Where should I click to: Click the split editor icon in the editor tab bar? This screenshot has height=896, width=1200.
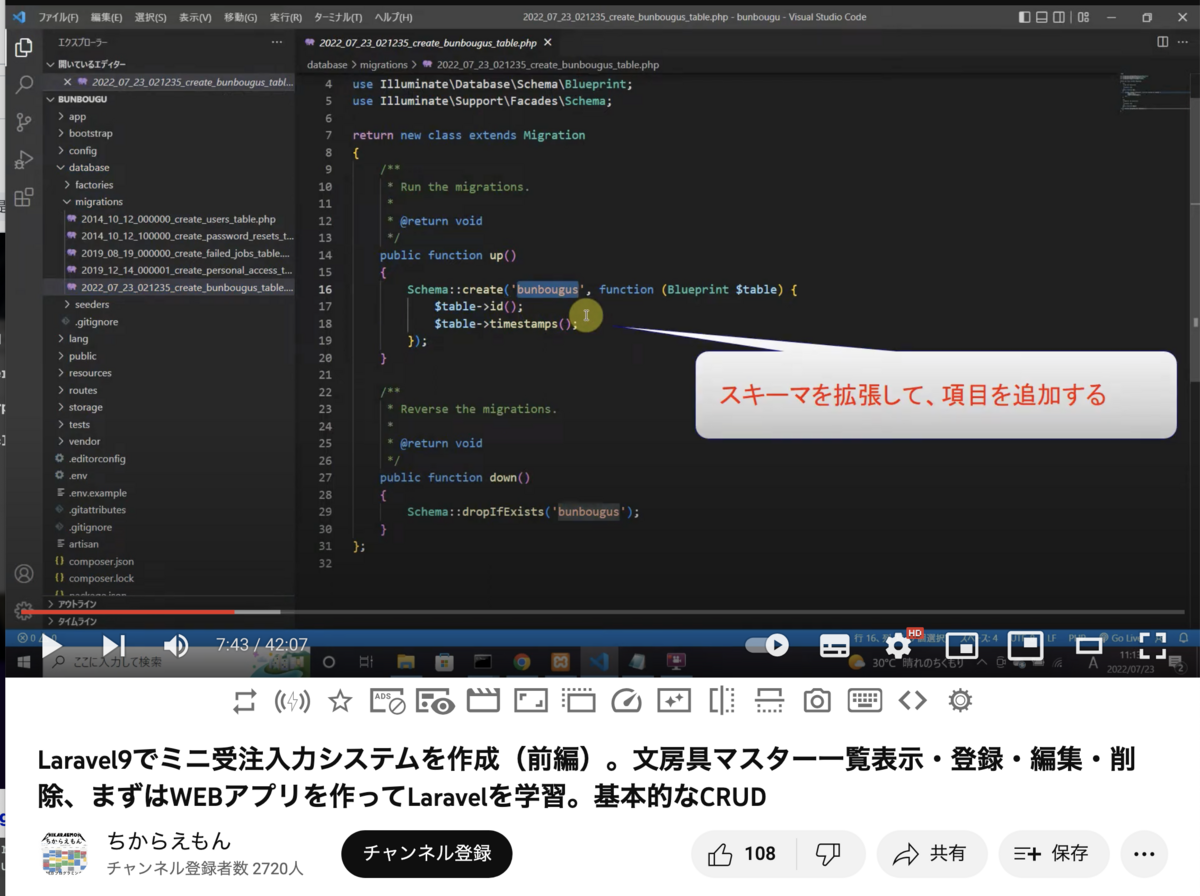[1162, 42]
